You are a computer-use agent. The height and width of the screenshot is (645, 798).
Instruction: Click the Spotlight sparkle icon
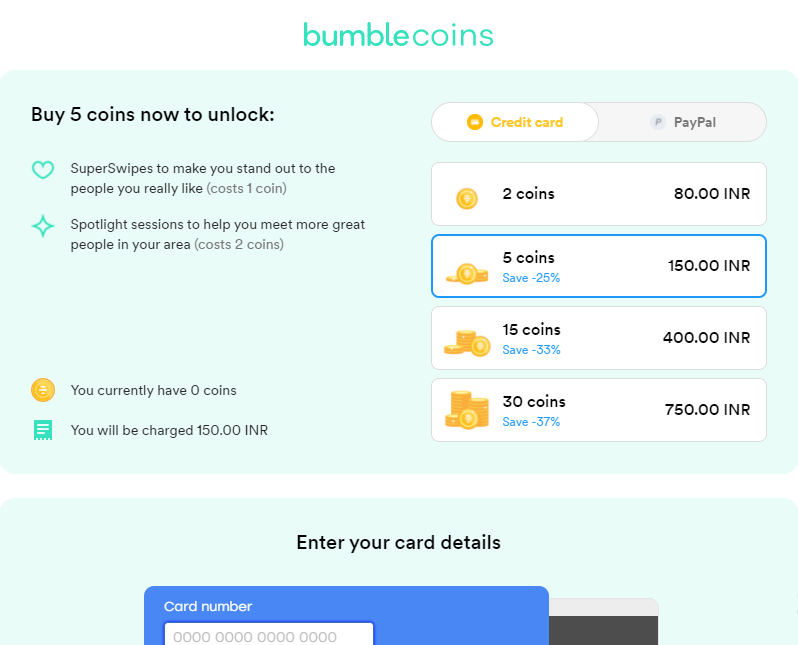coord(43,226)
